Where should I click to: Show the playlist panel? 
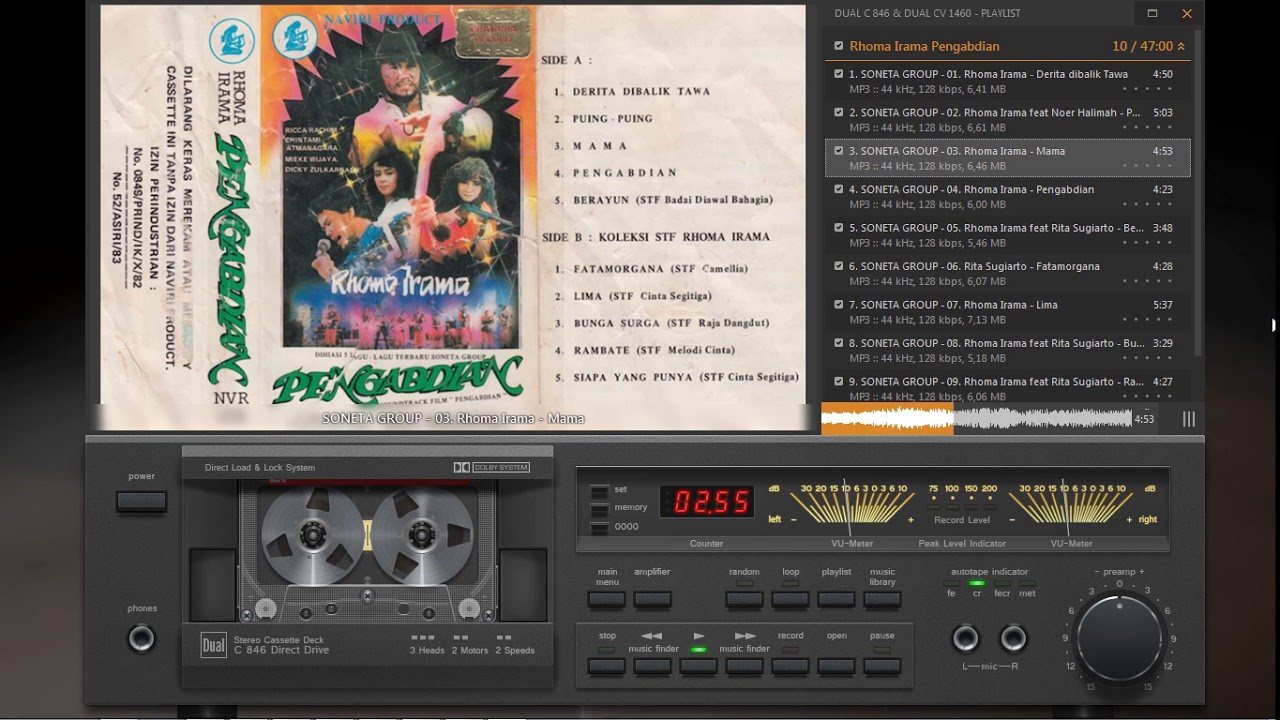tap(836, 600)
